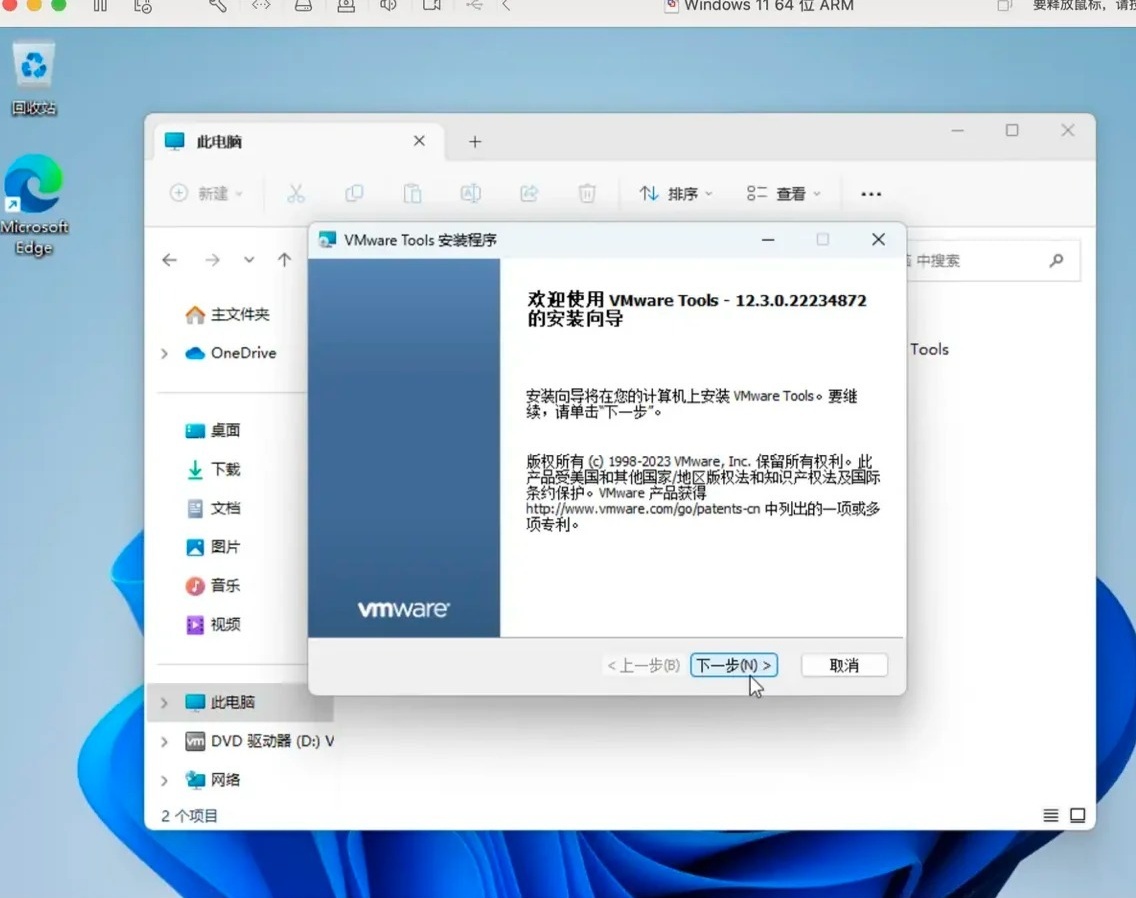Maximize the File Explorer window

1012,130
